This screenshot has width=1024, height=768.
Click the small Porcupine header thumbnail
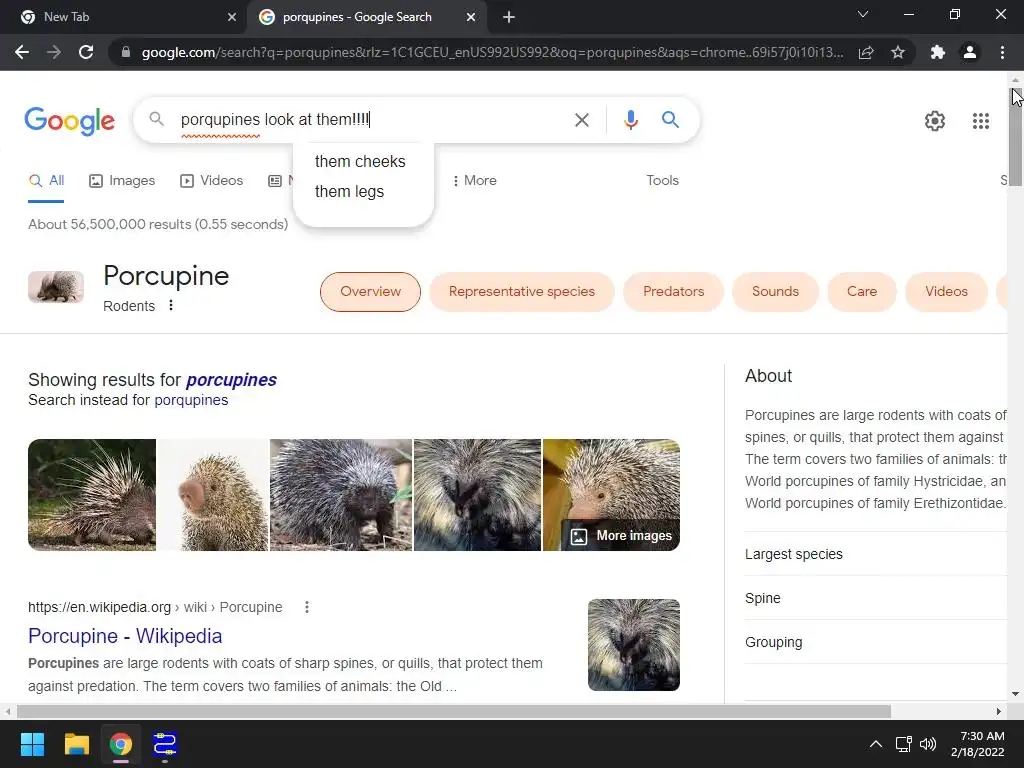(x=56, y=287)
